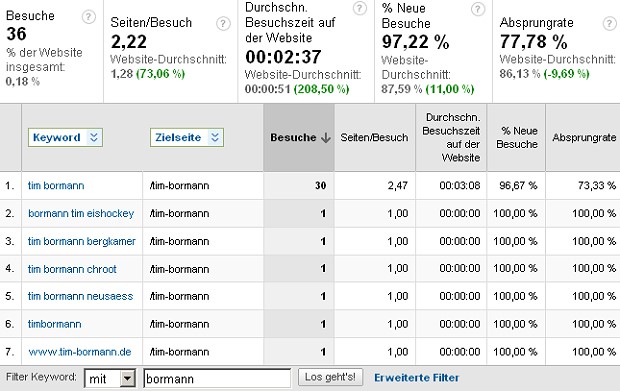Click visit time '00:03:08' in row 1
The width and height of the screenshot is (620, 391).
459,186
